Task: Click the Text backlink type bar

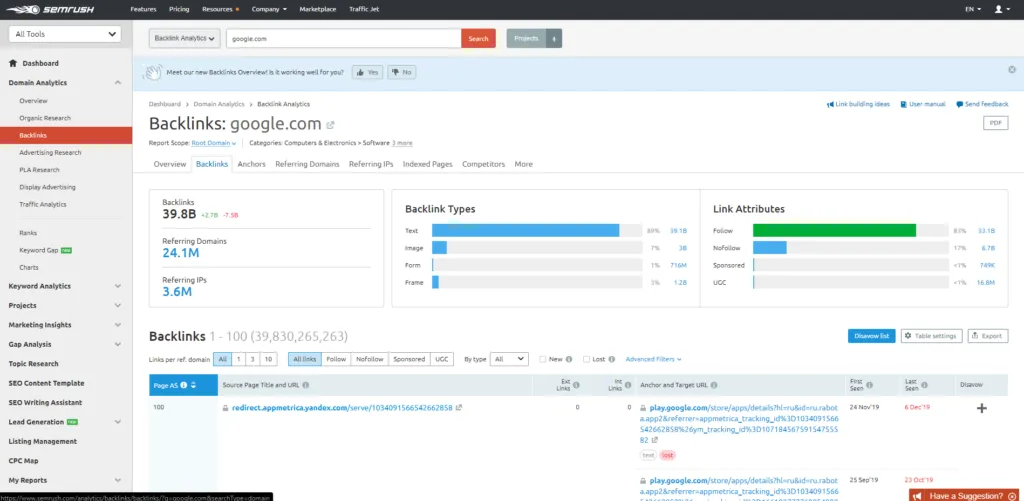Action: coord(525,231)
